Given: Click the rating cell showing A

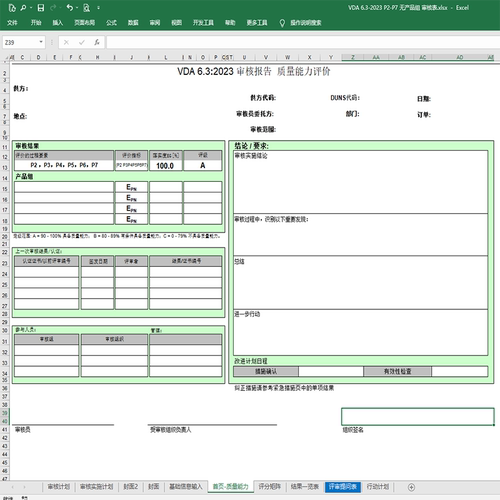Looking at the screenshot, I should (x=203, y=166).
